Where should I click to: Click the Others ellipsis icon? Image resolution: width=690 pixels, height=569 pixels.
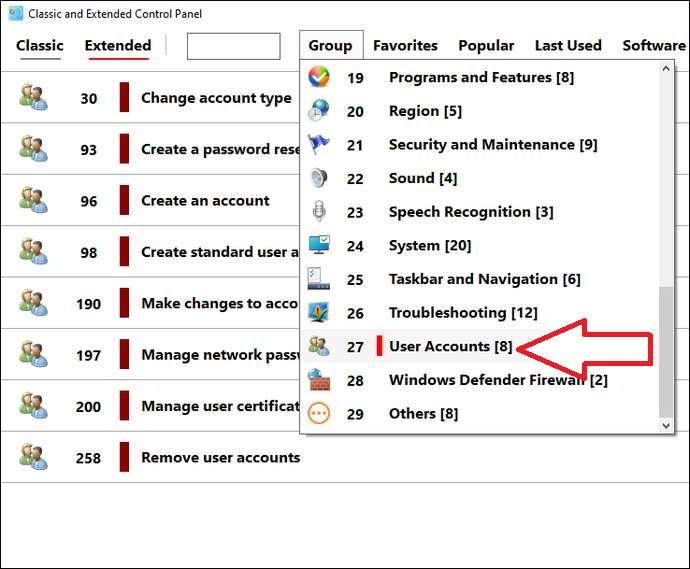[x=319, y=414]
